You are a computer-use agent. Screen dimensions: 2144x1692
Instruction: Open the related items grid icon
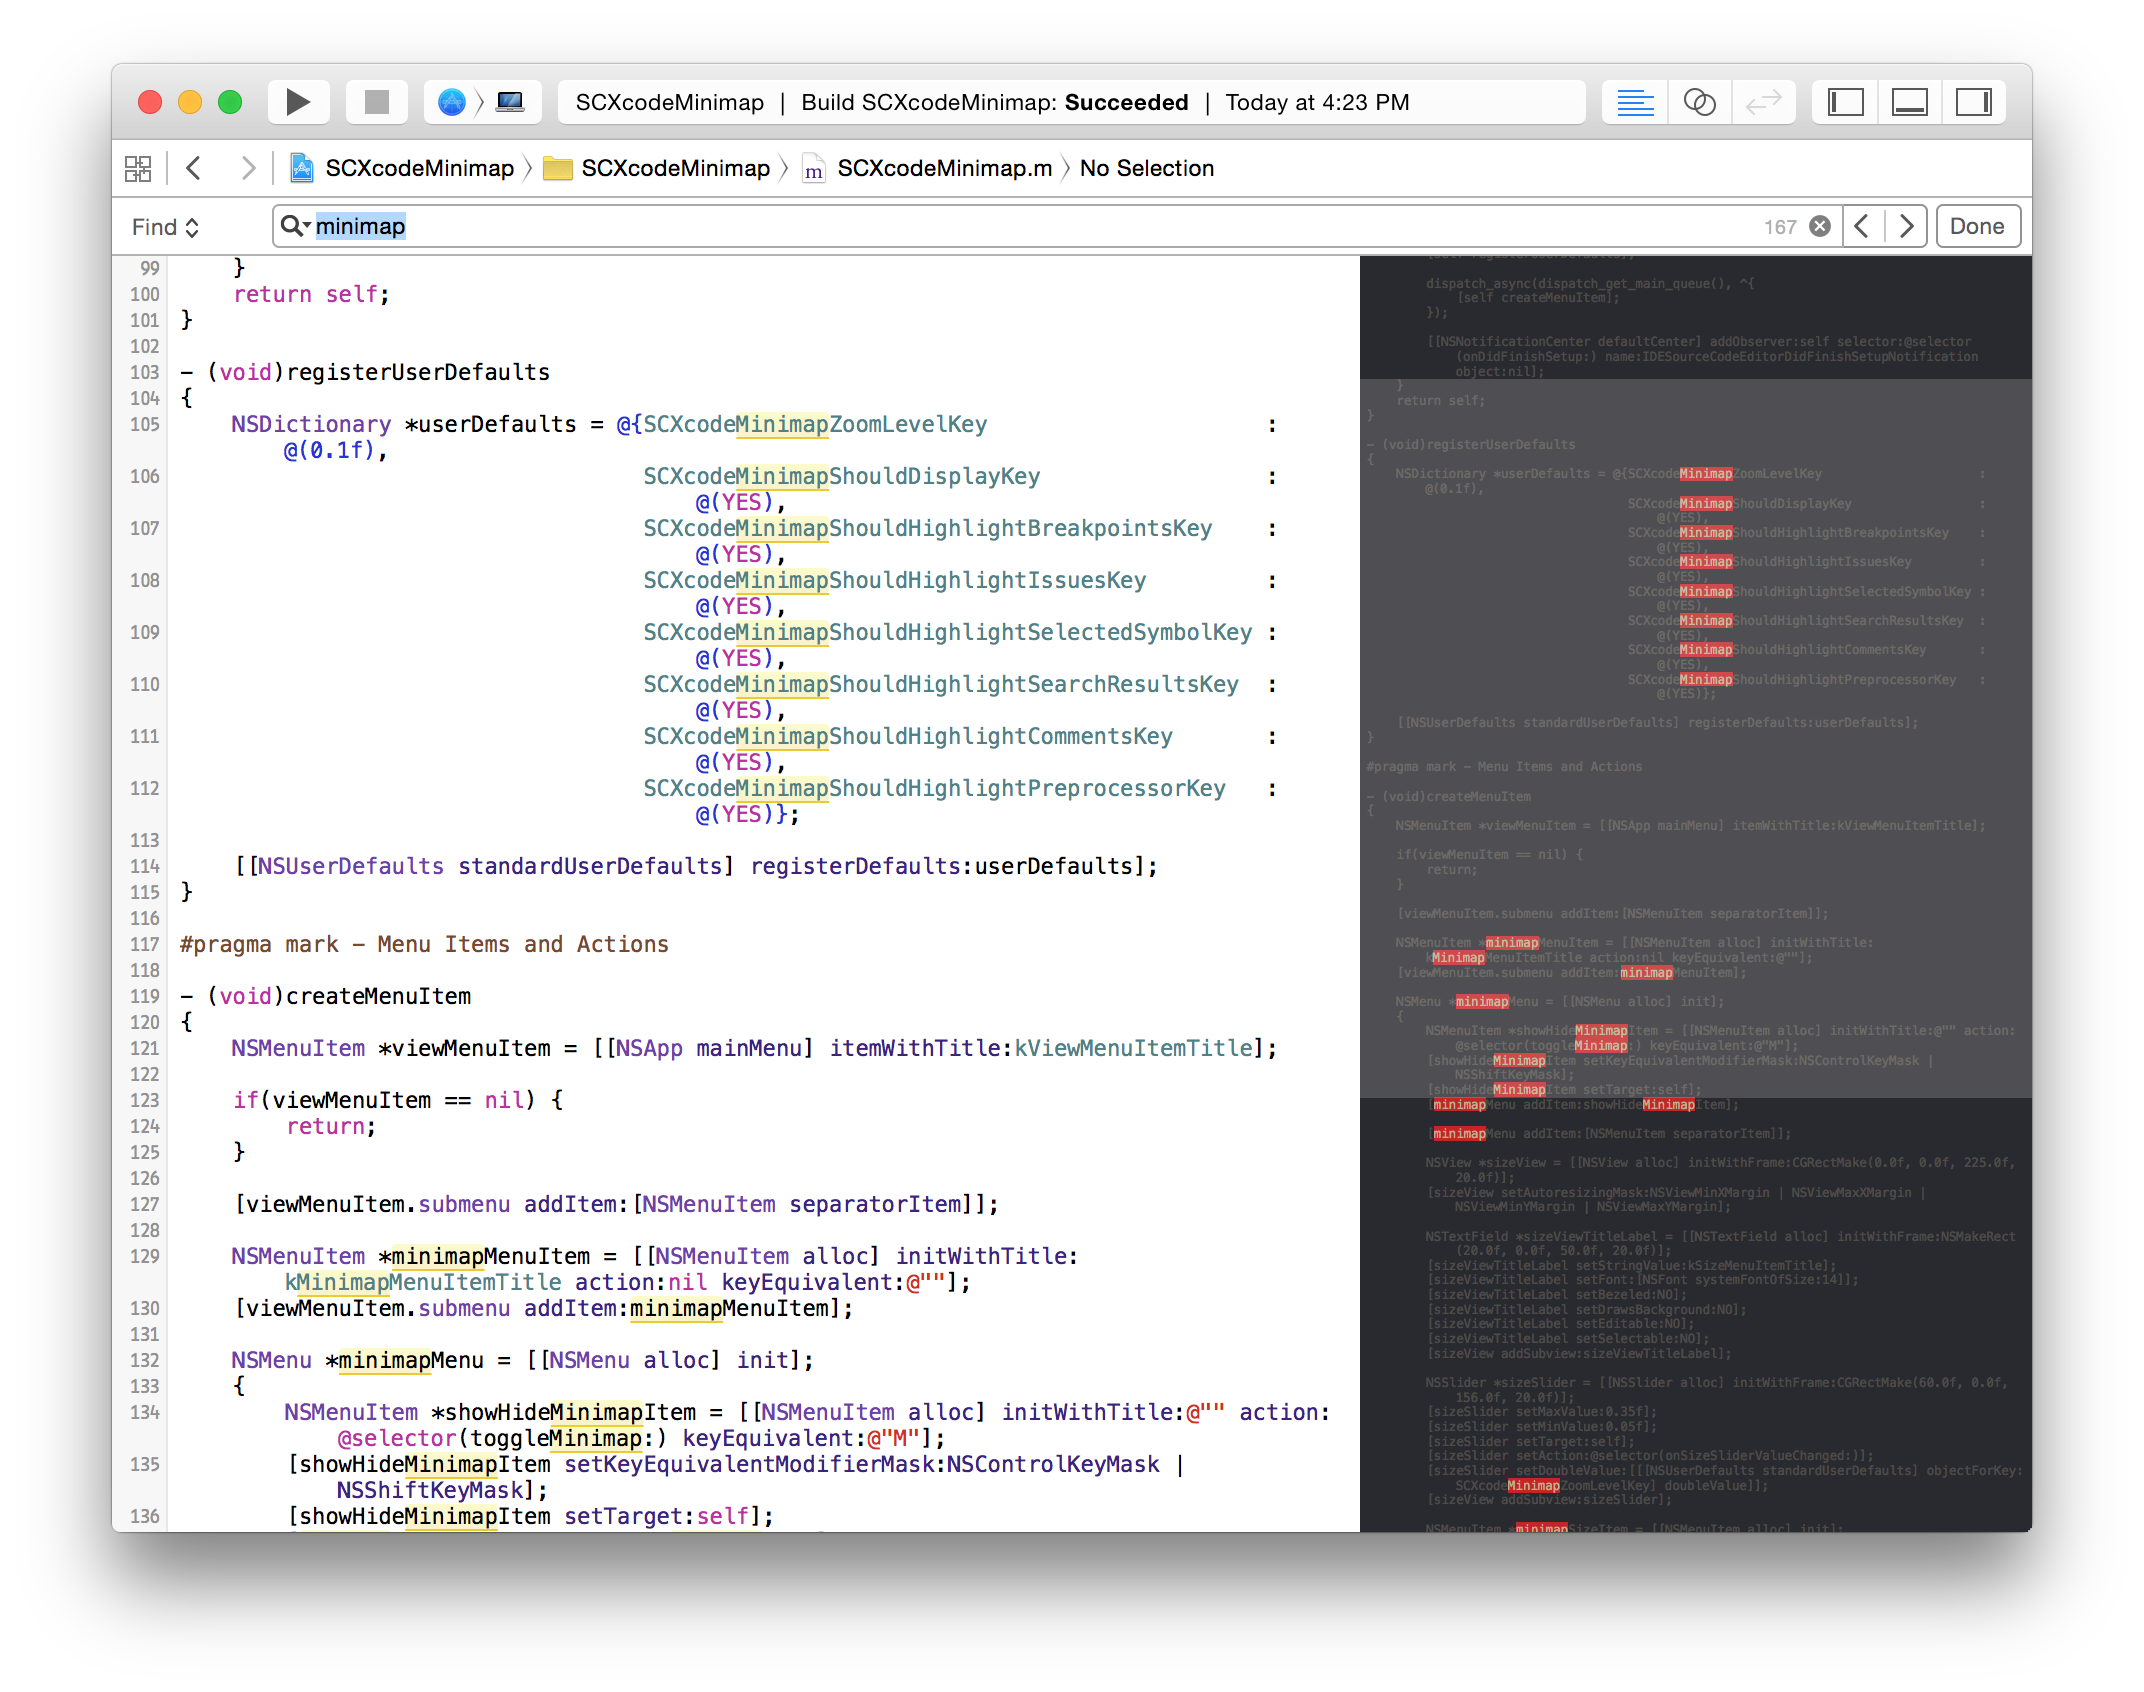point(138,168)
